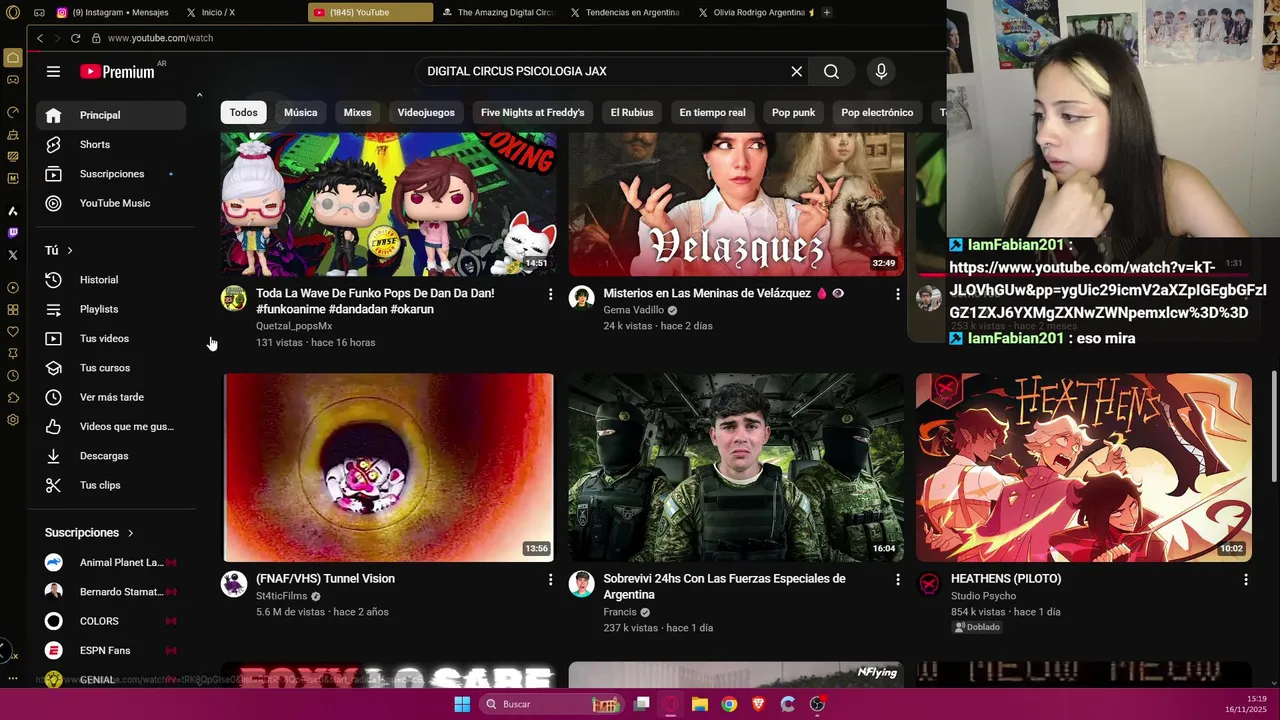Open Studio Psycho channel link
Viewport: 1280px width, 720px height.
983,596
